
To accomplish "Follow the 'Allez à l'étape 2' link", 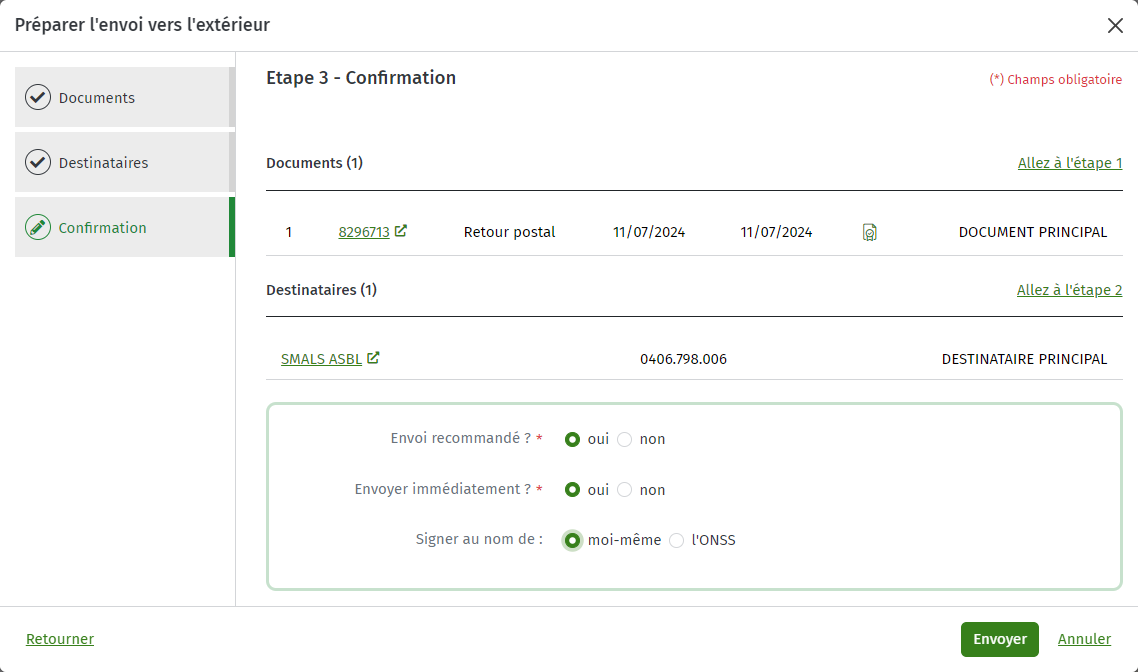I will click(x=1069, y=290).
